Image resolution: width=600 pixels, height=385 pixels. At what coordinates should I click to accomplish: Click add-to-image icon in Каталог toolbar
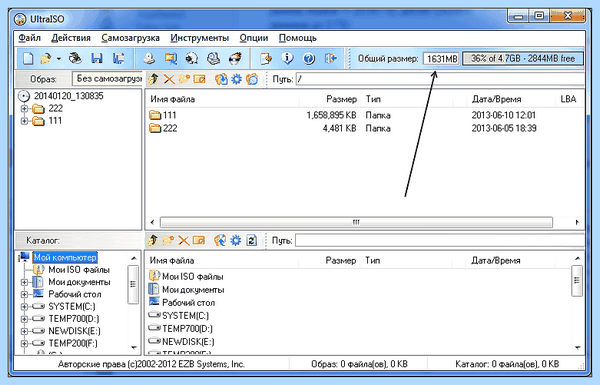pos(220,240)
